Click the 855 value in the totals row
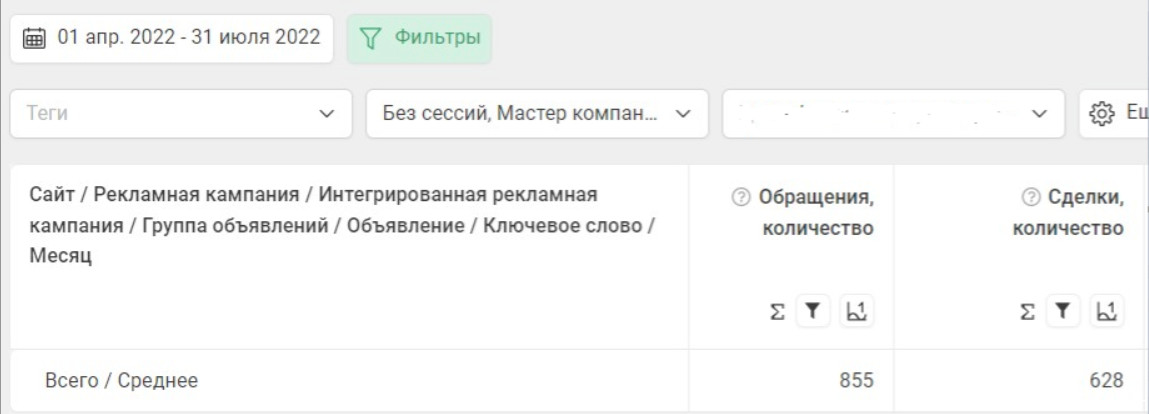This screenshot has width=1149, height=414. tap(856, 380)
